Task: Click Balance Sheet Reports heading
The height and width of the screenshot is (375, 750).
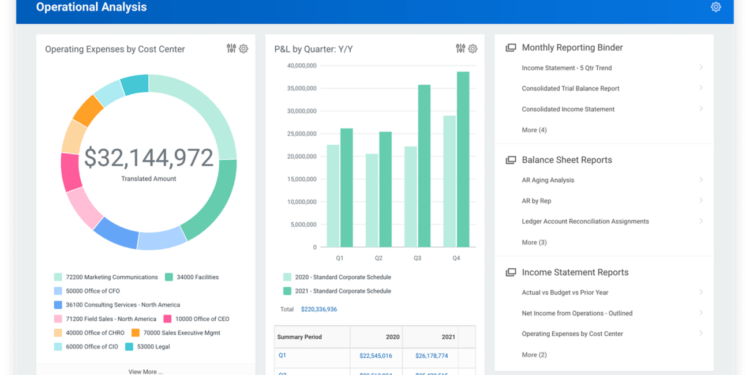Action: coord(567,160)
